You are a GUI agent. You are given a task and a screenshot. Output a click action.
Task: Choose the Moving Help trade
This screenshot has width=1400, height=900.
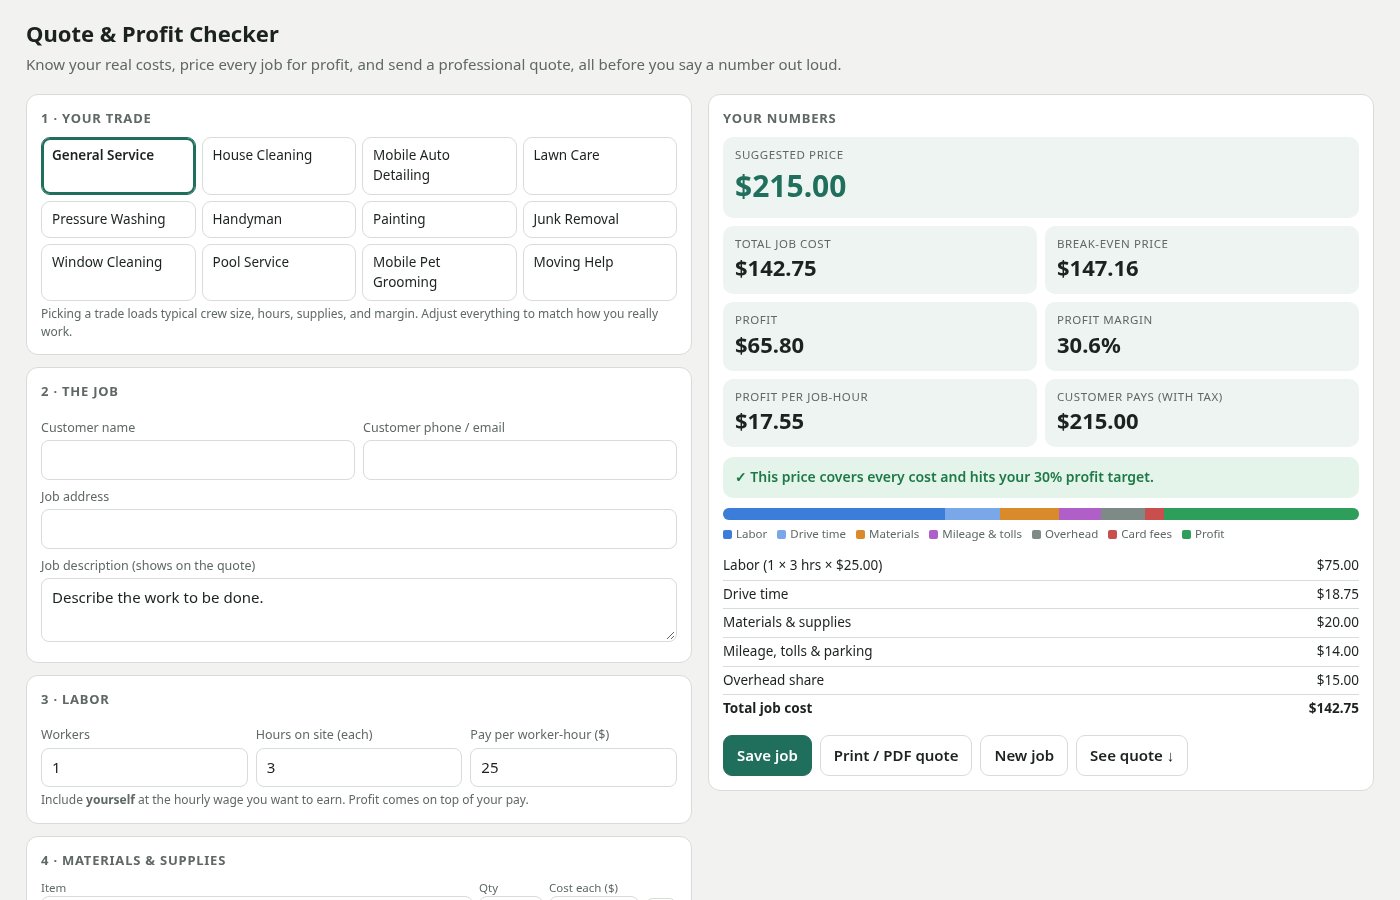(x=600, y=272)
